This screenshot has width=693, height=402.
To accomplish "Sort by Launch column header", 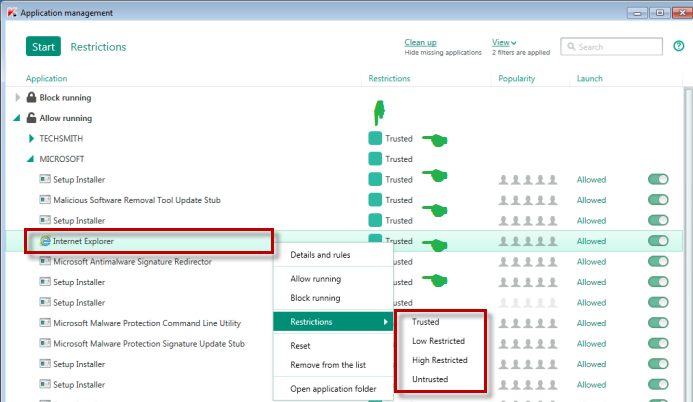I will (590, 79).
